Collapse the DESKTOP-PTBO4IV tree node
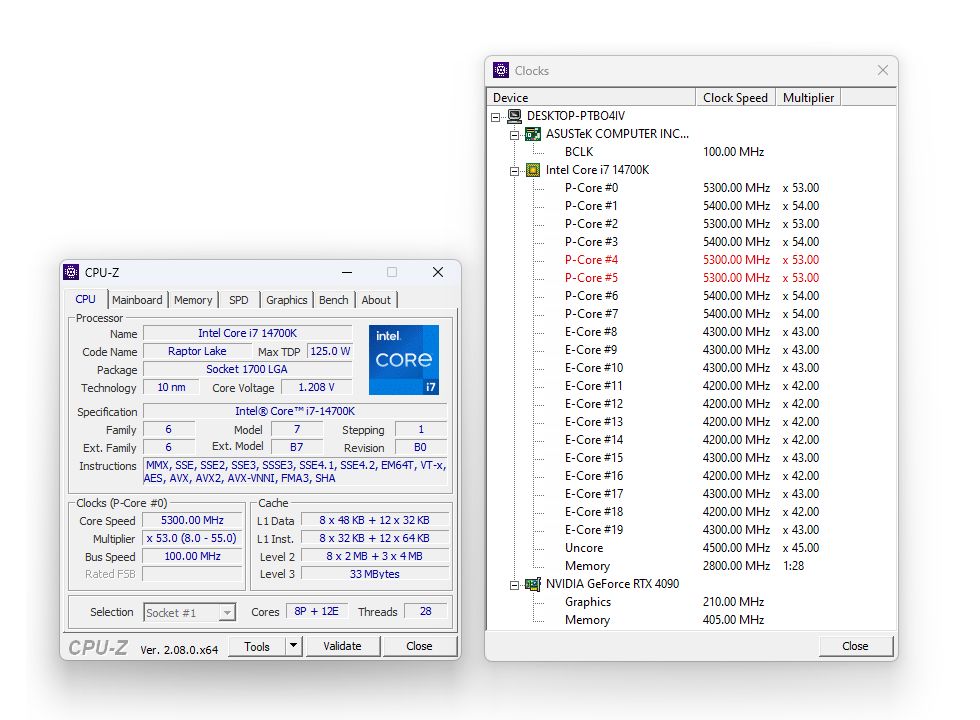This screenshot has height=720, width=980. (x=496, y=117)
